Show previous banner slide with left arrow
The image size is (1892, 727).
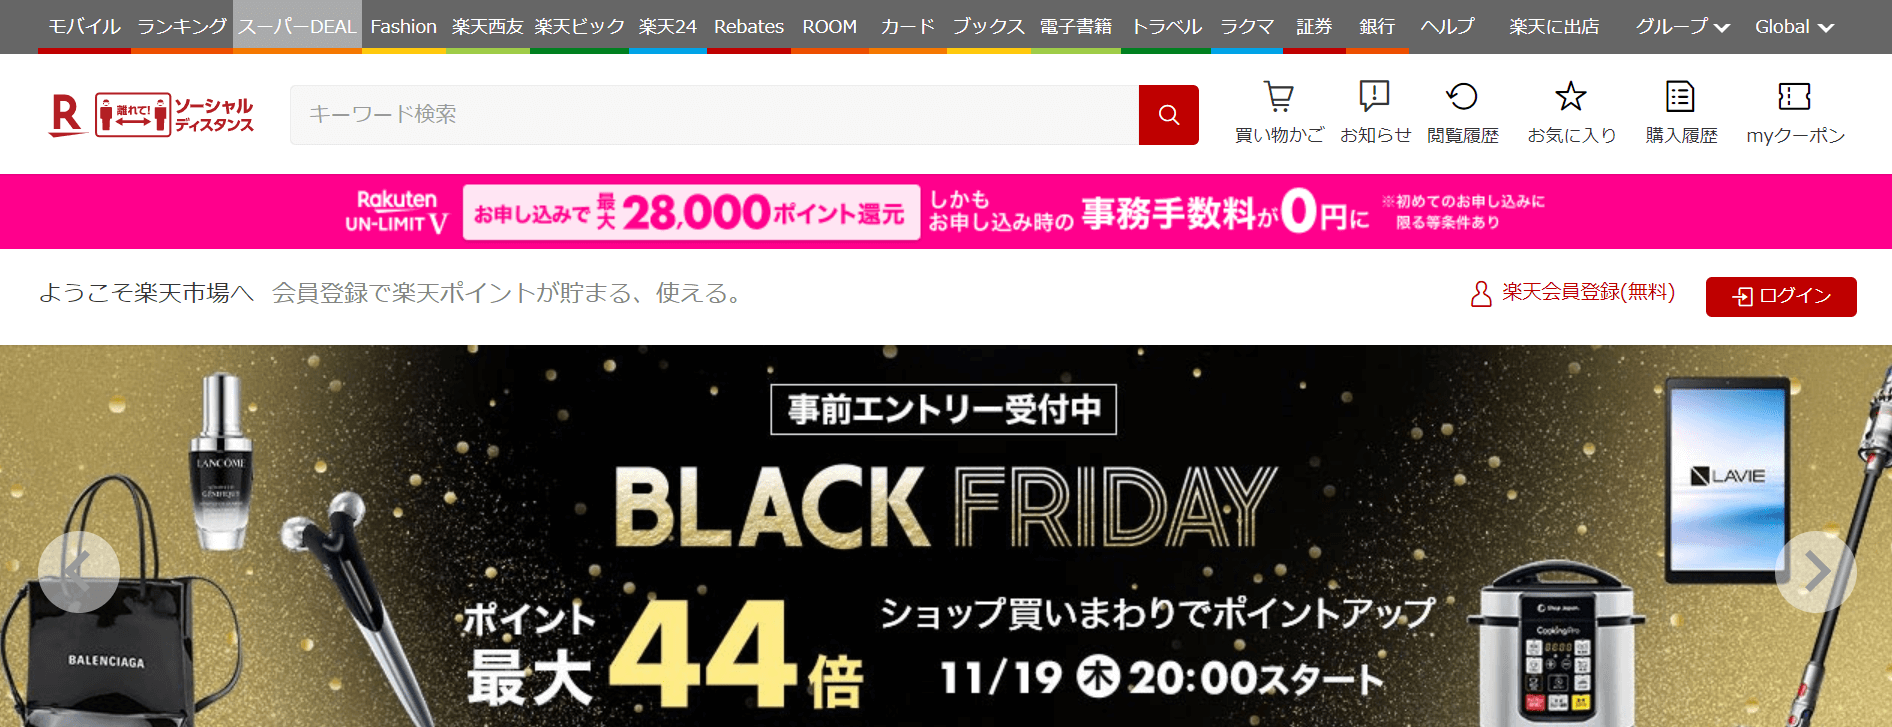[79, 572]
